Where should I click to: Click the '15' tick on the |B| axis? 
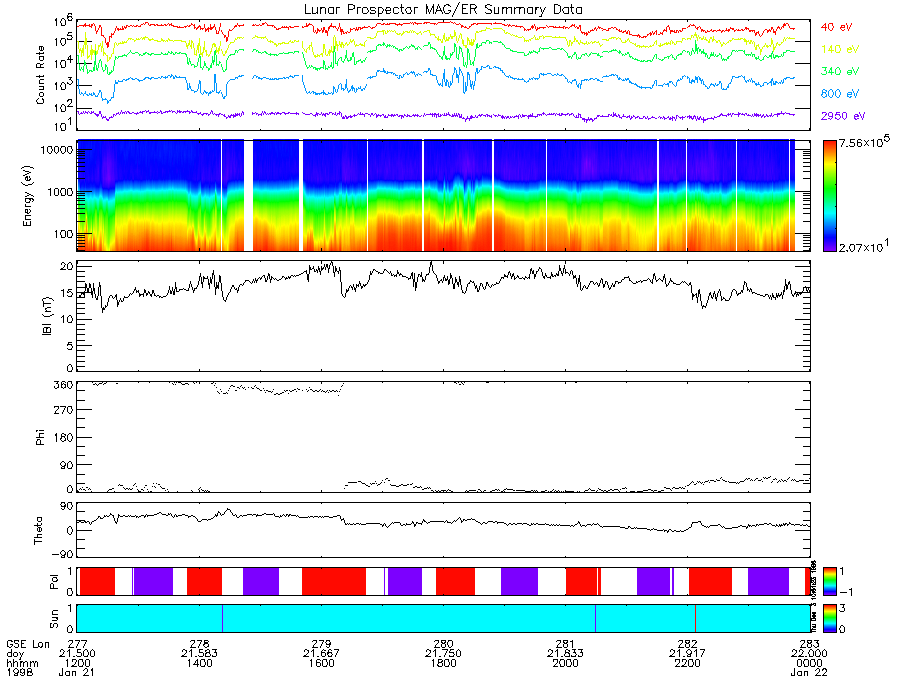coord(67,293)
